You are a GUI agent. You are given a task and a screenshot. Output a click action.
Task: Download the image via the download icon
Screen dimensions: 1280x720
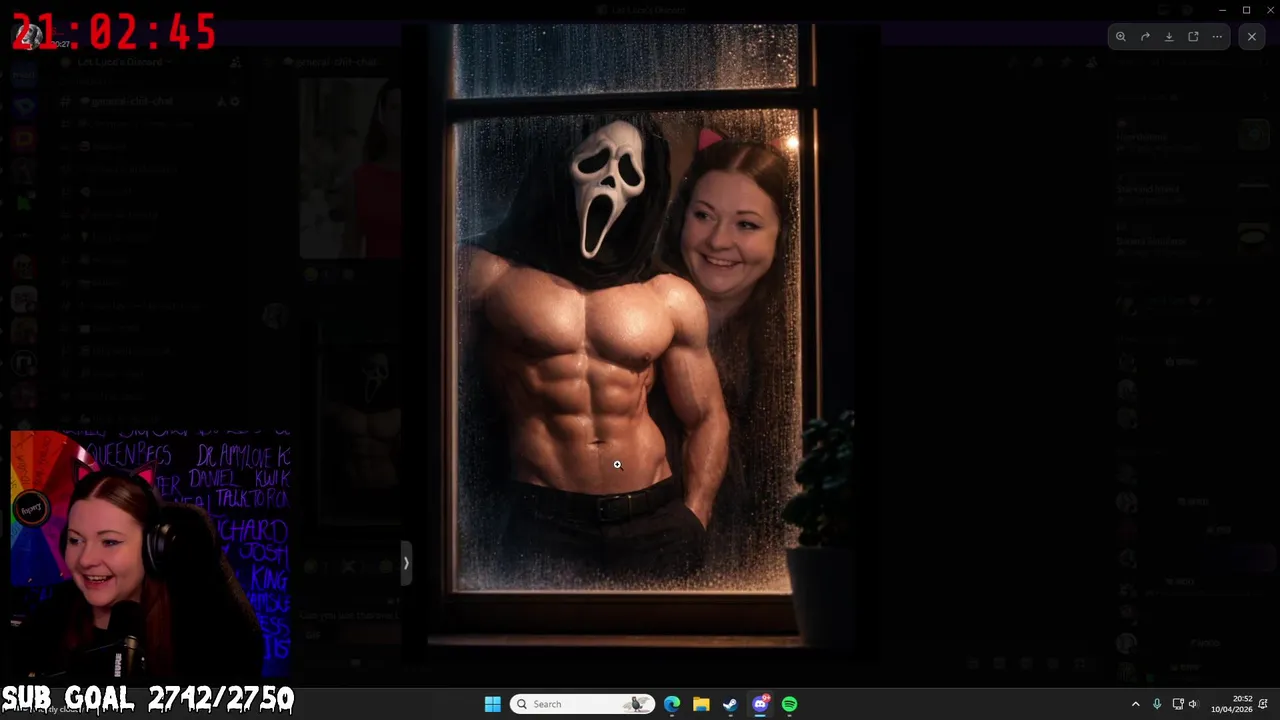point(1169,37)
